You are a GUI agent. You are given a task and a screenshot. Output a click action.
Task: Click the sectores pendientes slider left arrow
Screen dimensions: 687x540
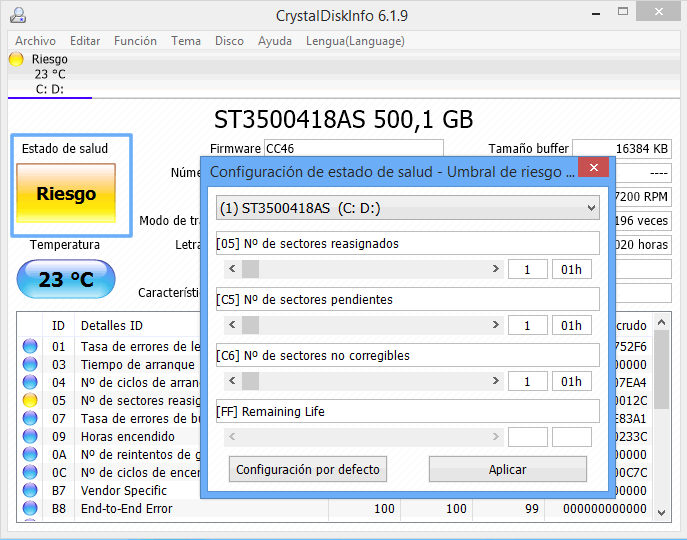232,325
